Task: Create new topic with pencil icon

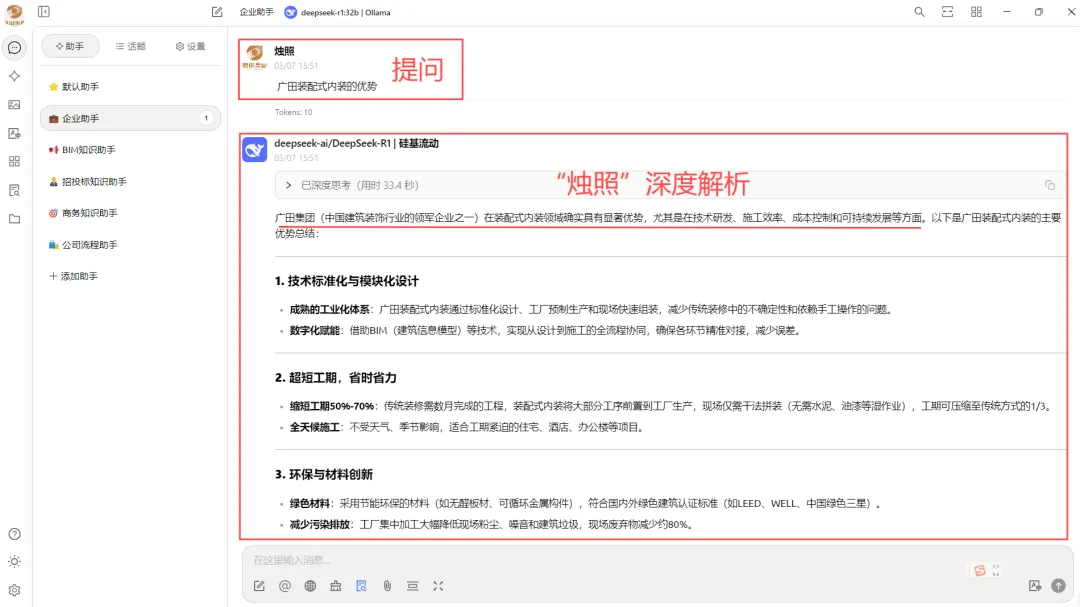Action: [x=217, y=12]
